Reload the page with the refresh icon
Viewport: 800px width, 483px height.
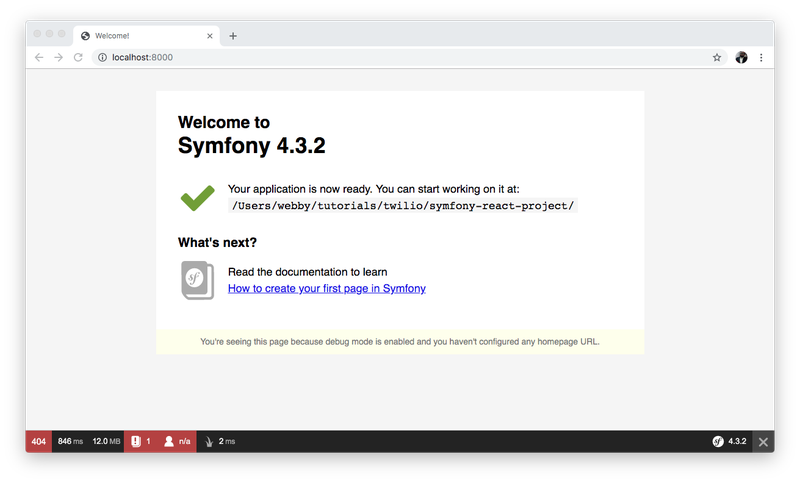[78, 57]
